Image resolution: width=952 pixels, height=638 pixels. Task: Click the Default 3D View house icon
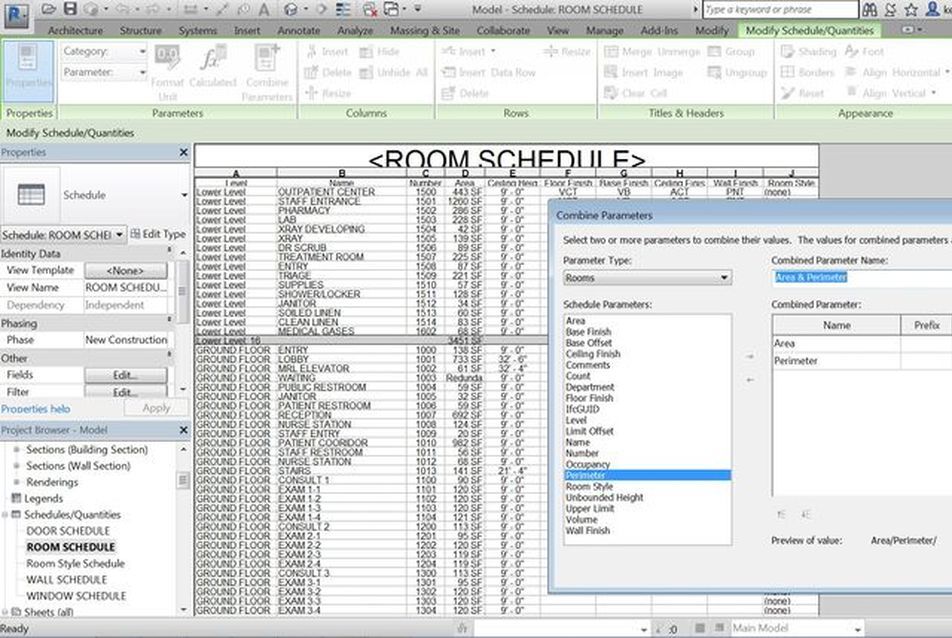pos(291,10)
